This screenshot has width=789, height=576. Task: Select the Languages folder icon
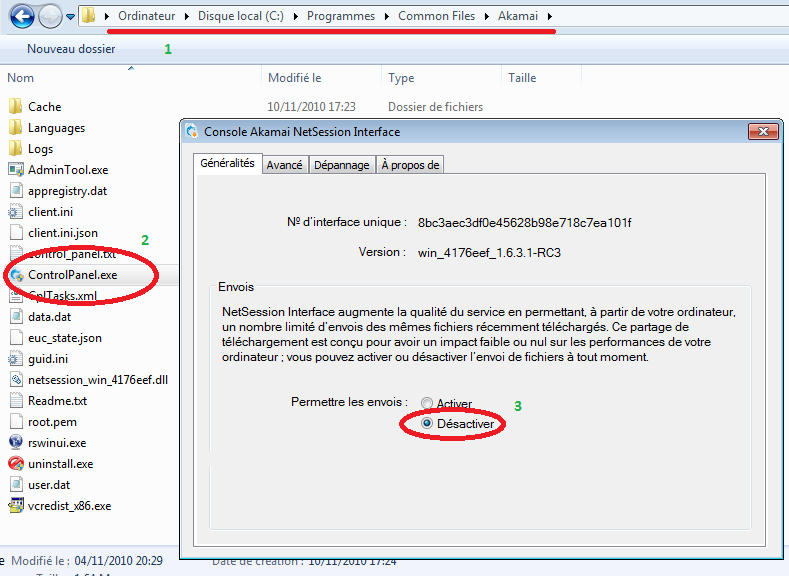[x=16, y=127]
